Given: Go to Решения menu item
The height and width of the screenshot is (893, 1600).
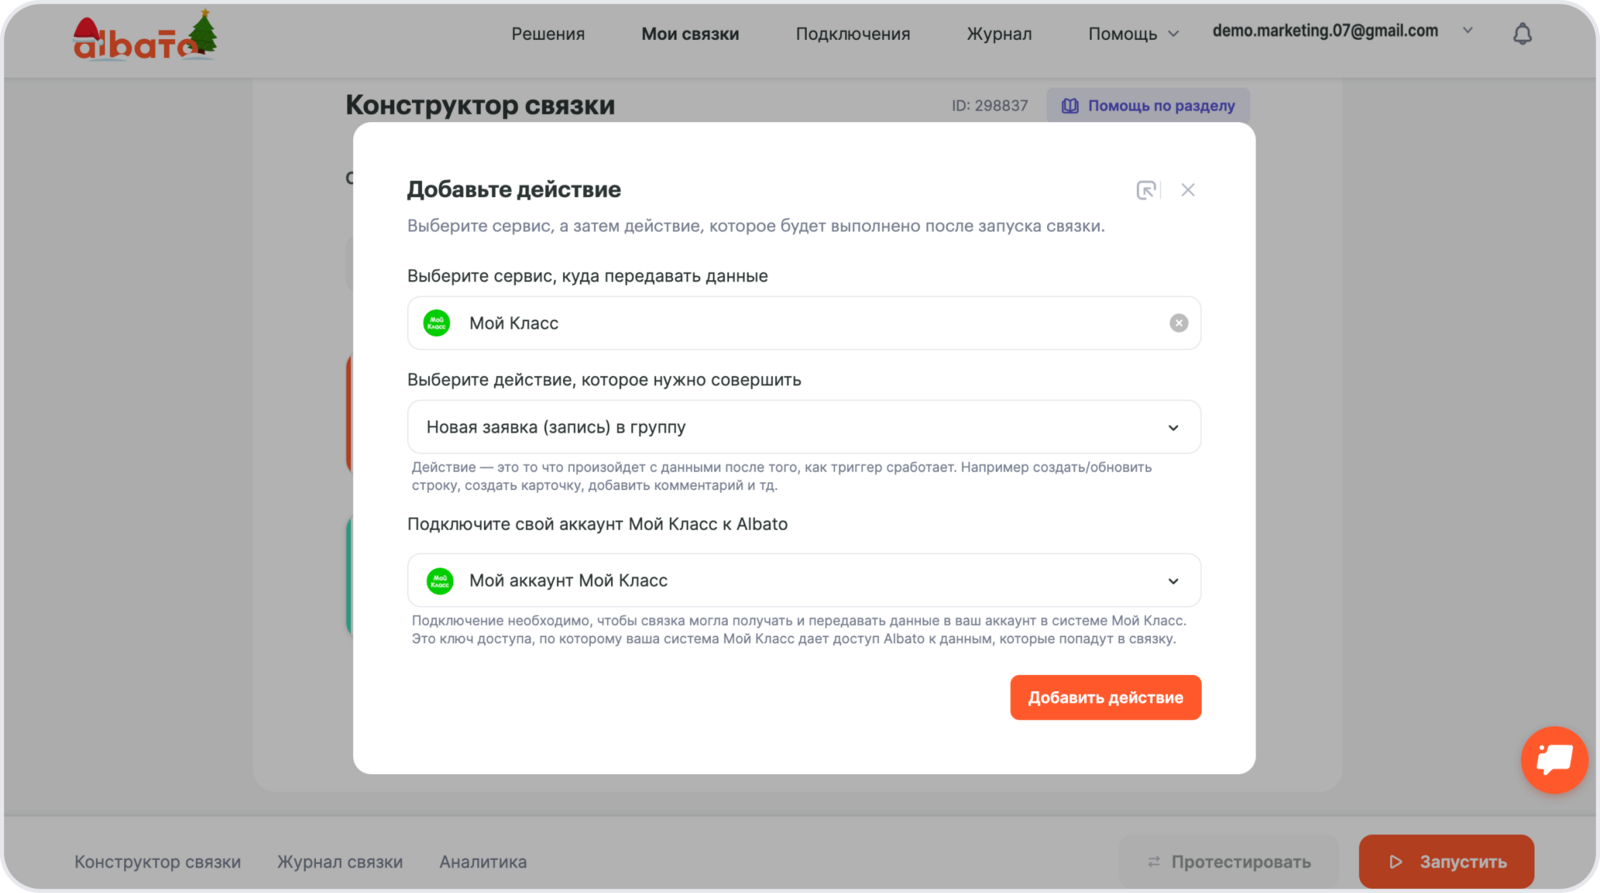Looking at the screenshot, I should coord(548,34).
